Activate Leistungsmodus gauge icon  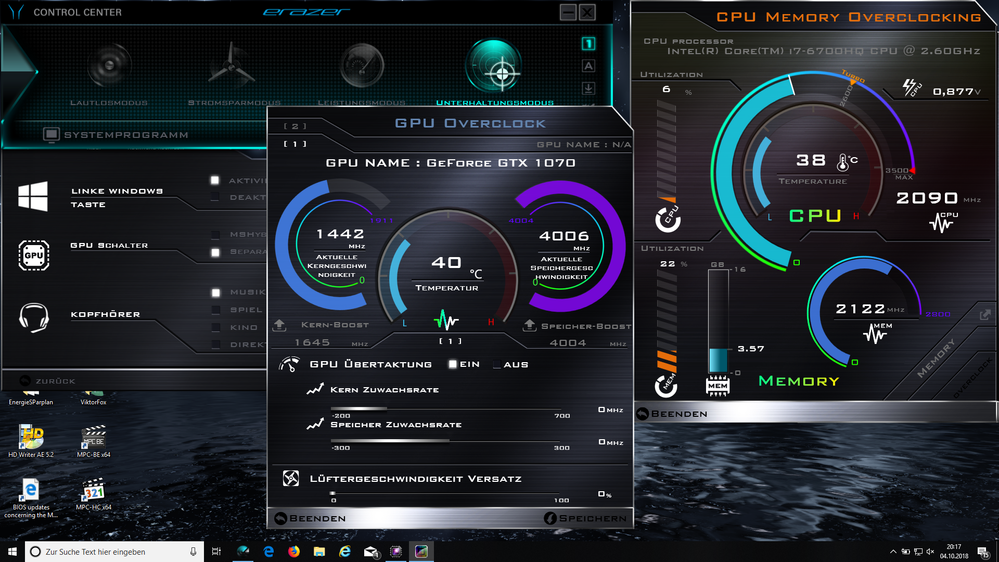(361, 66)
